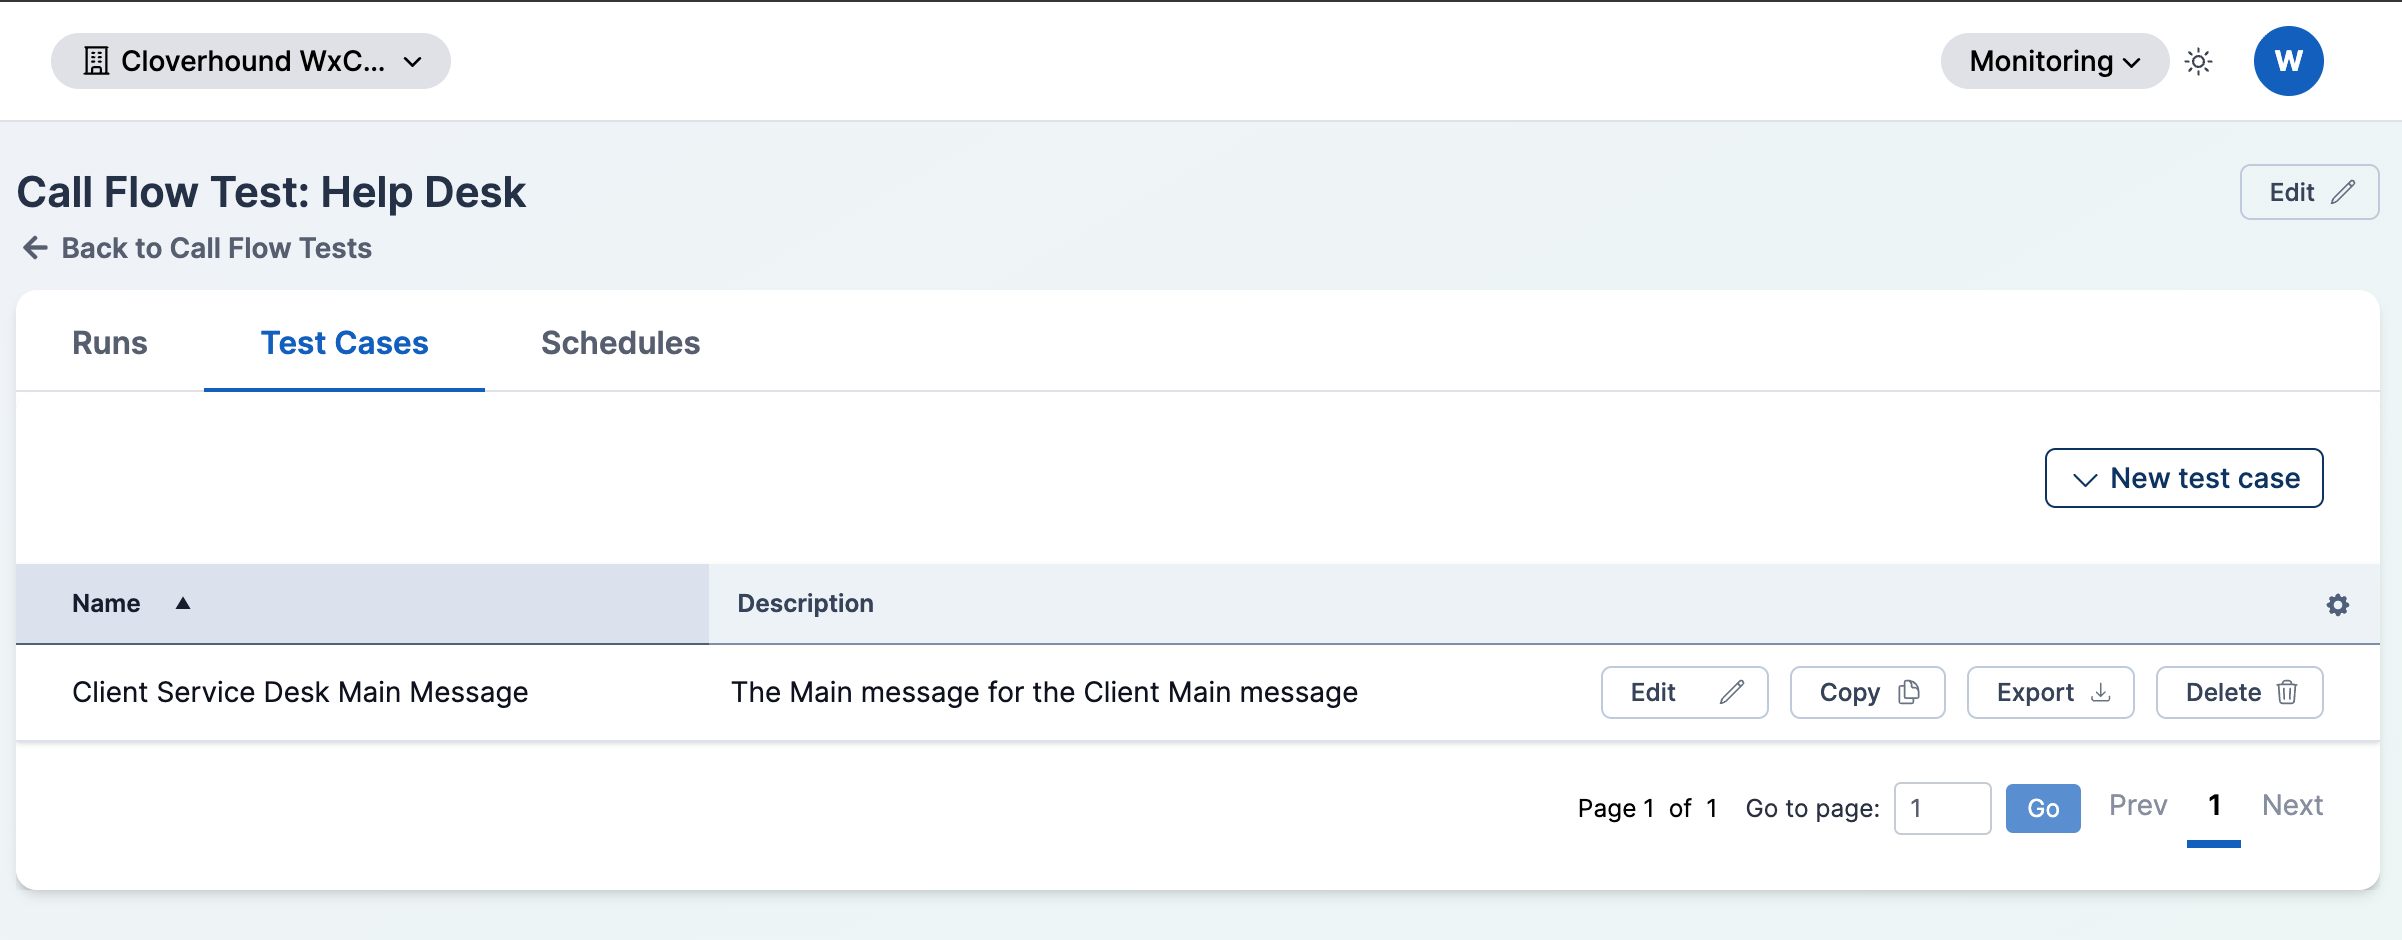
Task: Open the Monitoring dropdown menu
Action: [2054, 61]
